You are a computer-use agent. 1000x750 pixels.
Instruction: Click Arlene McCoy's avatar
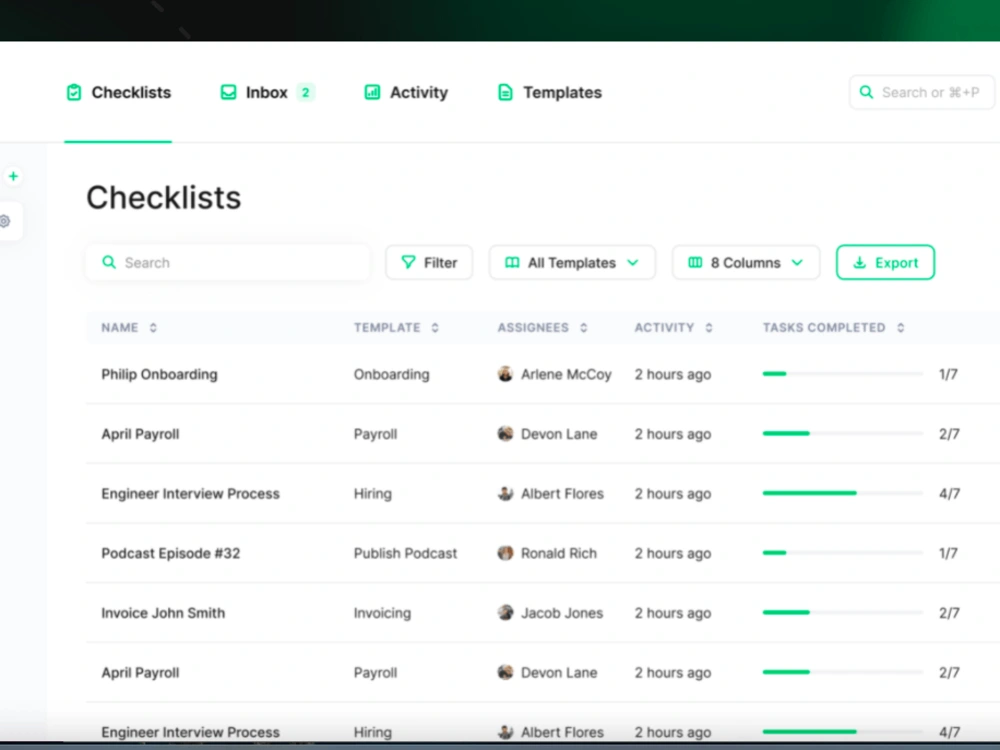tap(505, 374)
